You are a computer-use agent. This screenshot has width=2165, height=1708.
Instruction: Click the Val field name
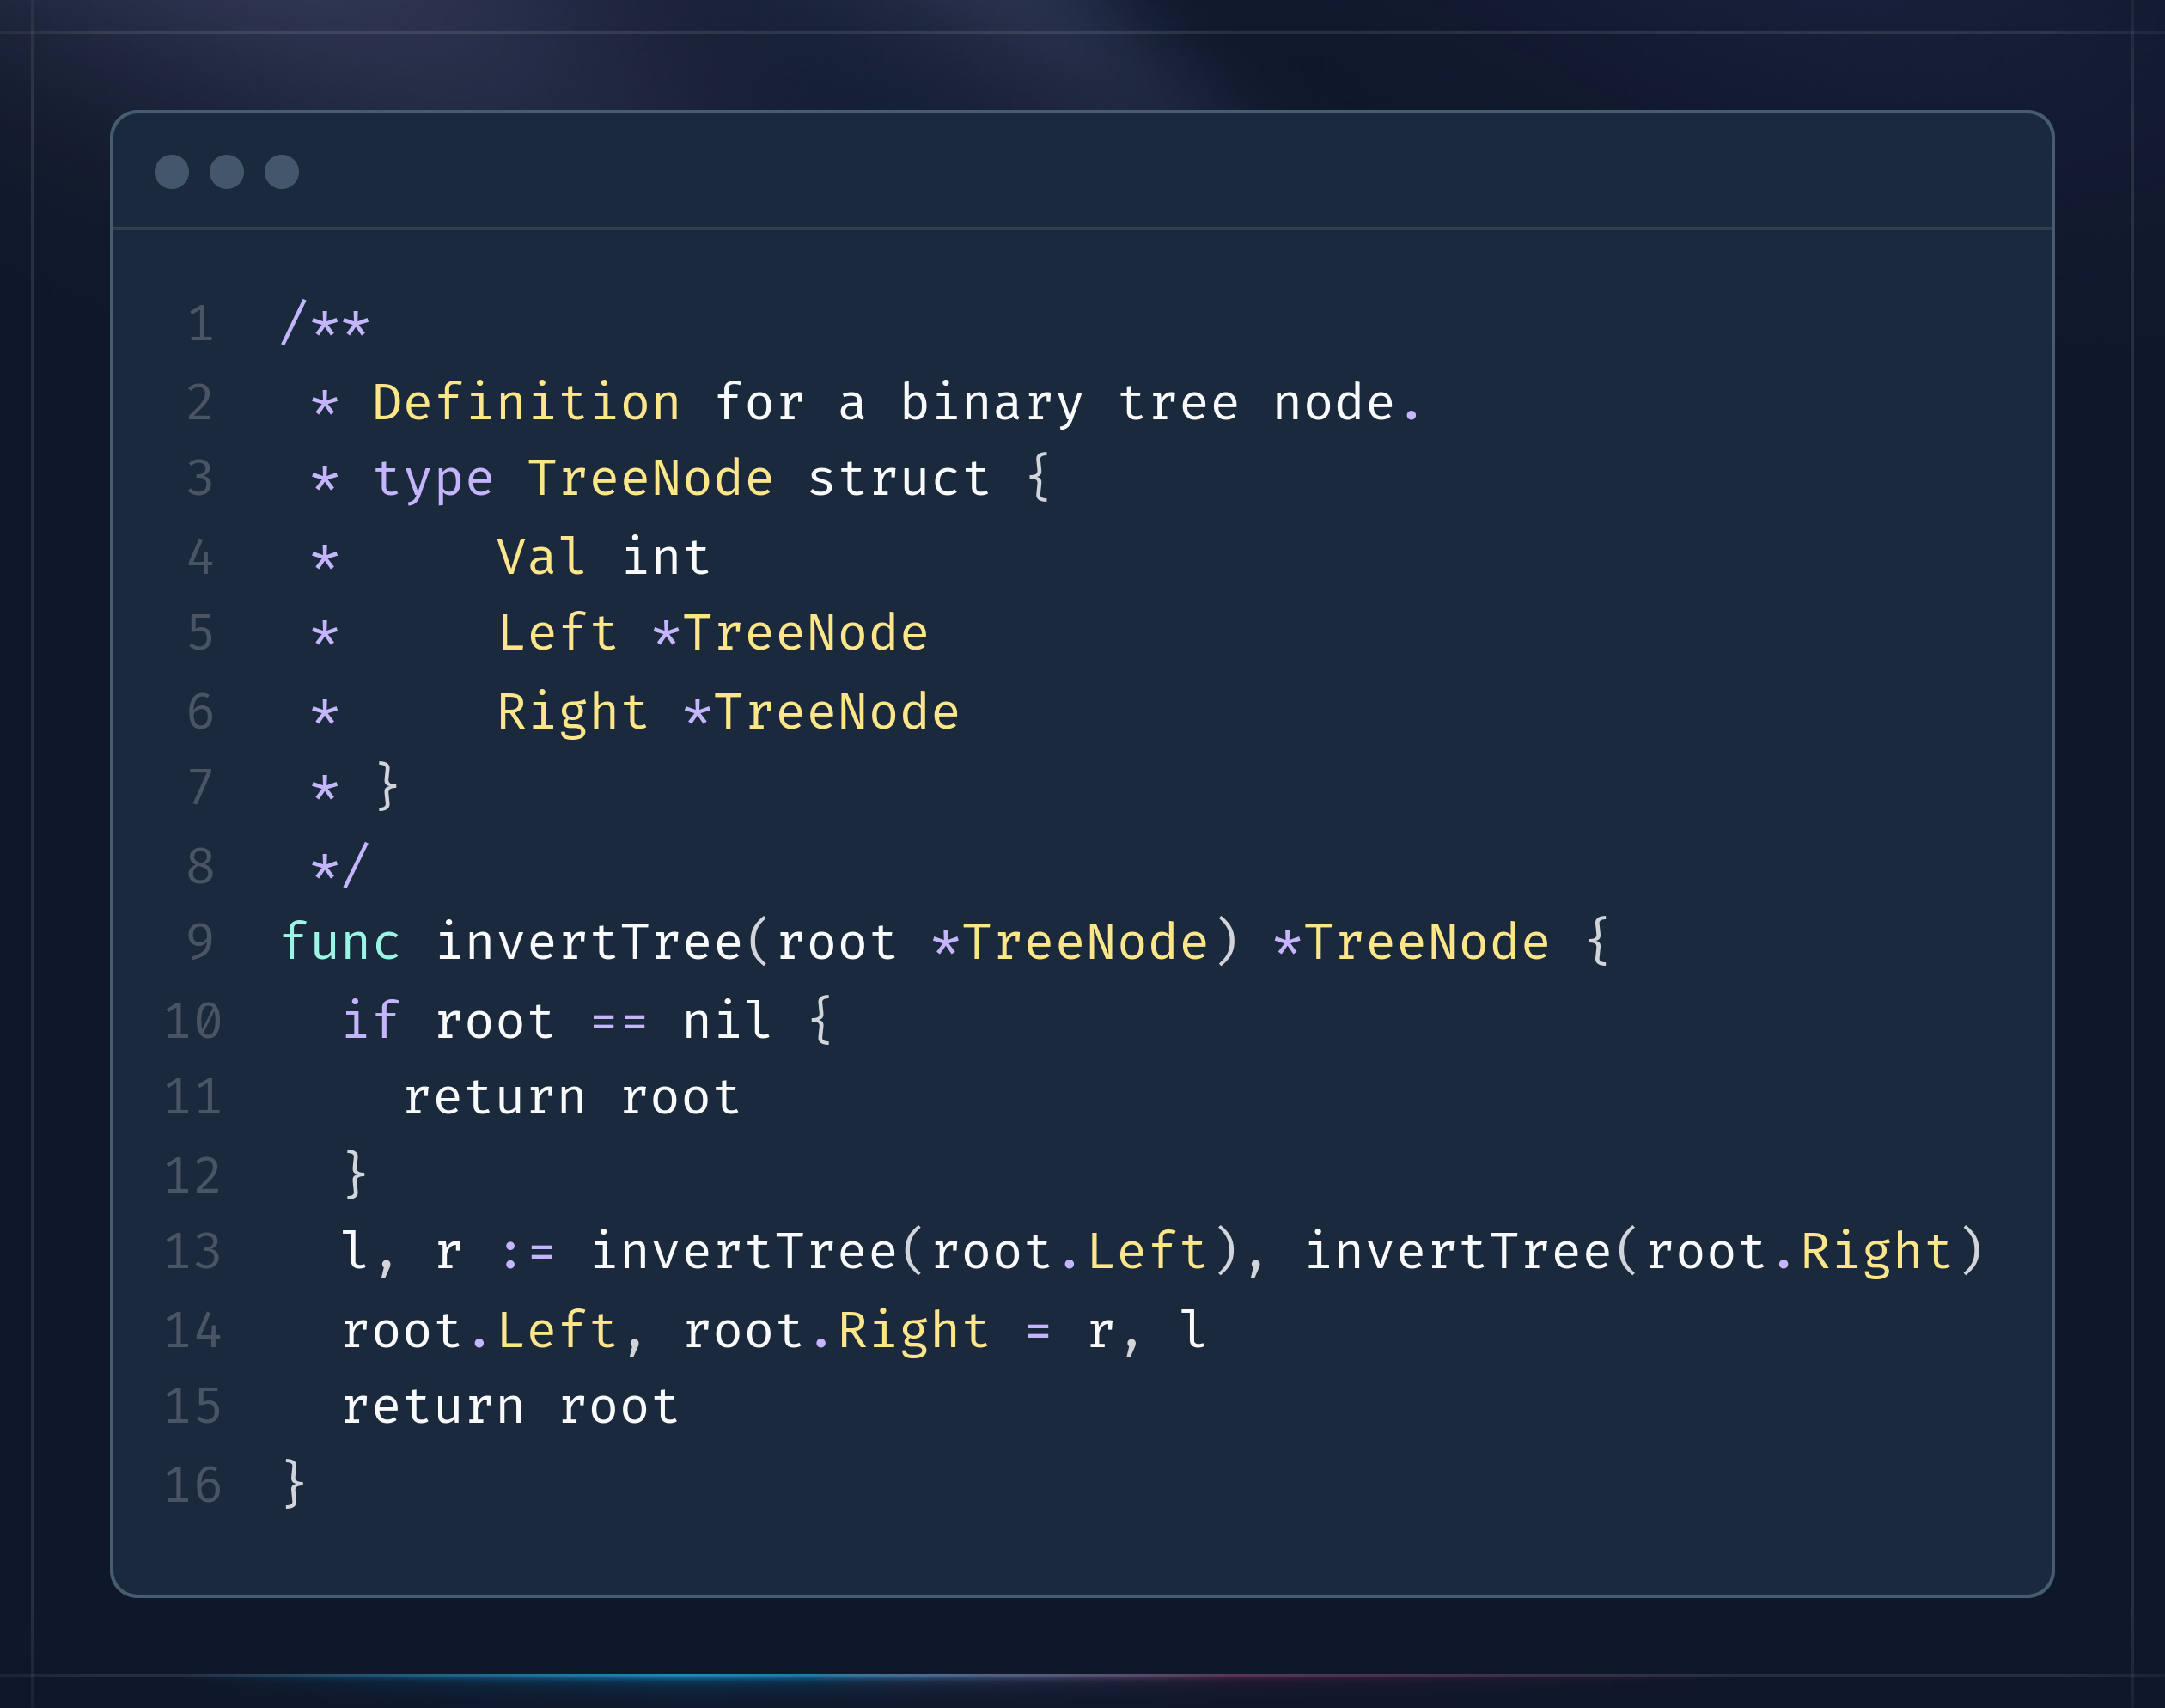tap(541, 557)
